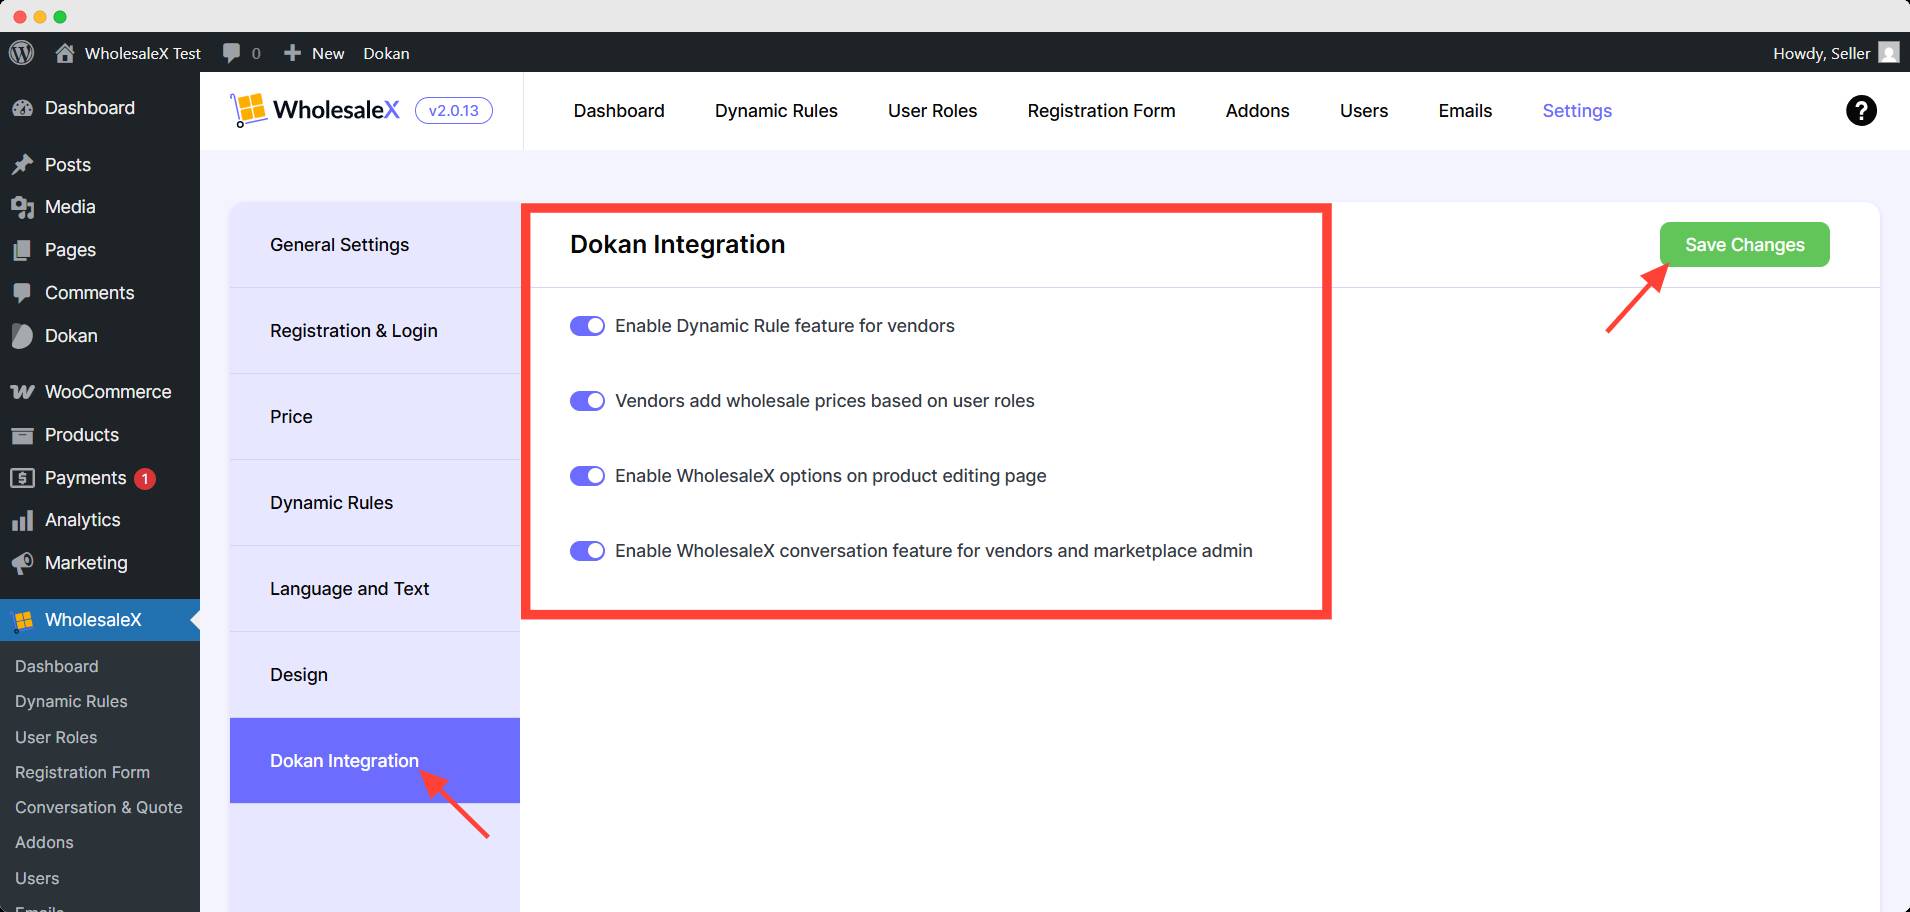Select Language and Text settings section

click(375, 589)
